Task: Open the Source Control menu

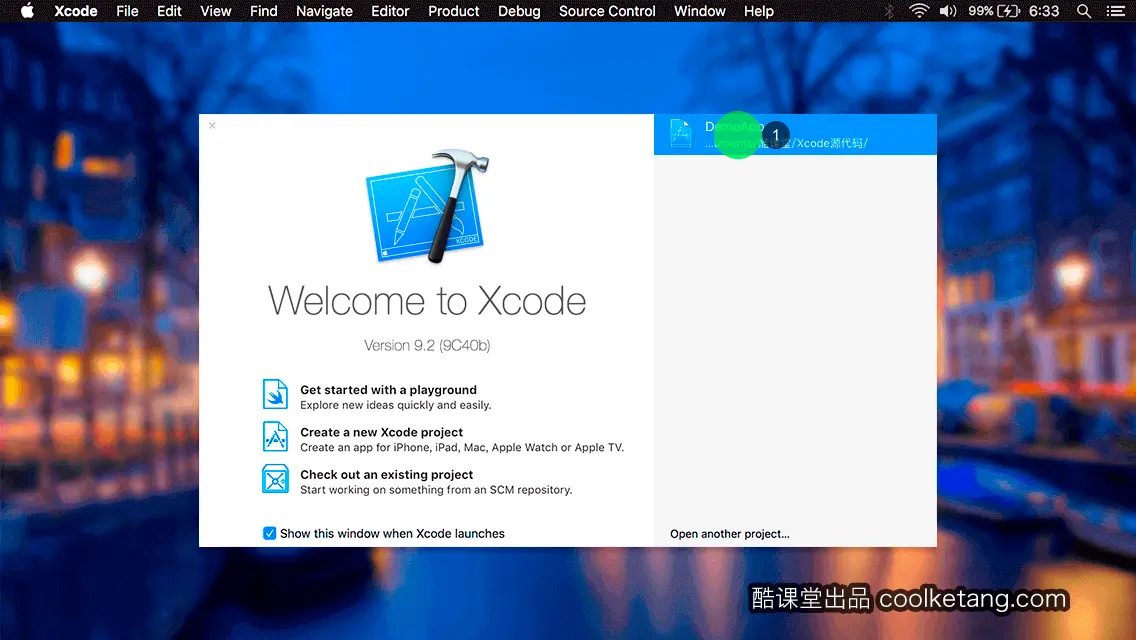Action: pyautogui.click(x=607, y=11)
